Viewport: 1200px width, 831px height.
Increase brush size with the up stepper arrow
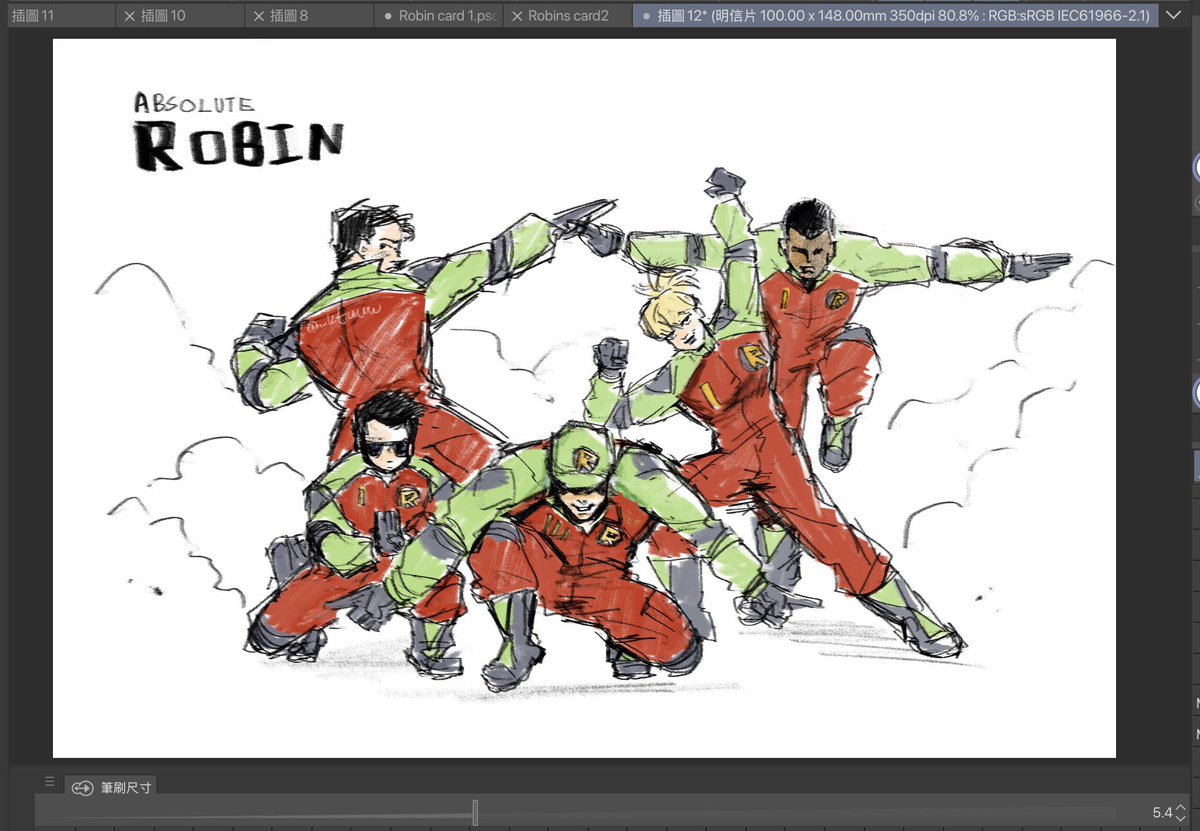pos(1180,807)
